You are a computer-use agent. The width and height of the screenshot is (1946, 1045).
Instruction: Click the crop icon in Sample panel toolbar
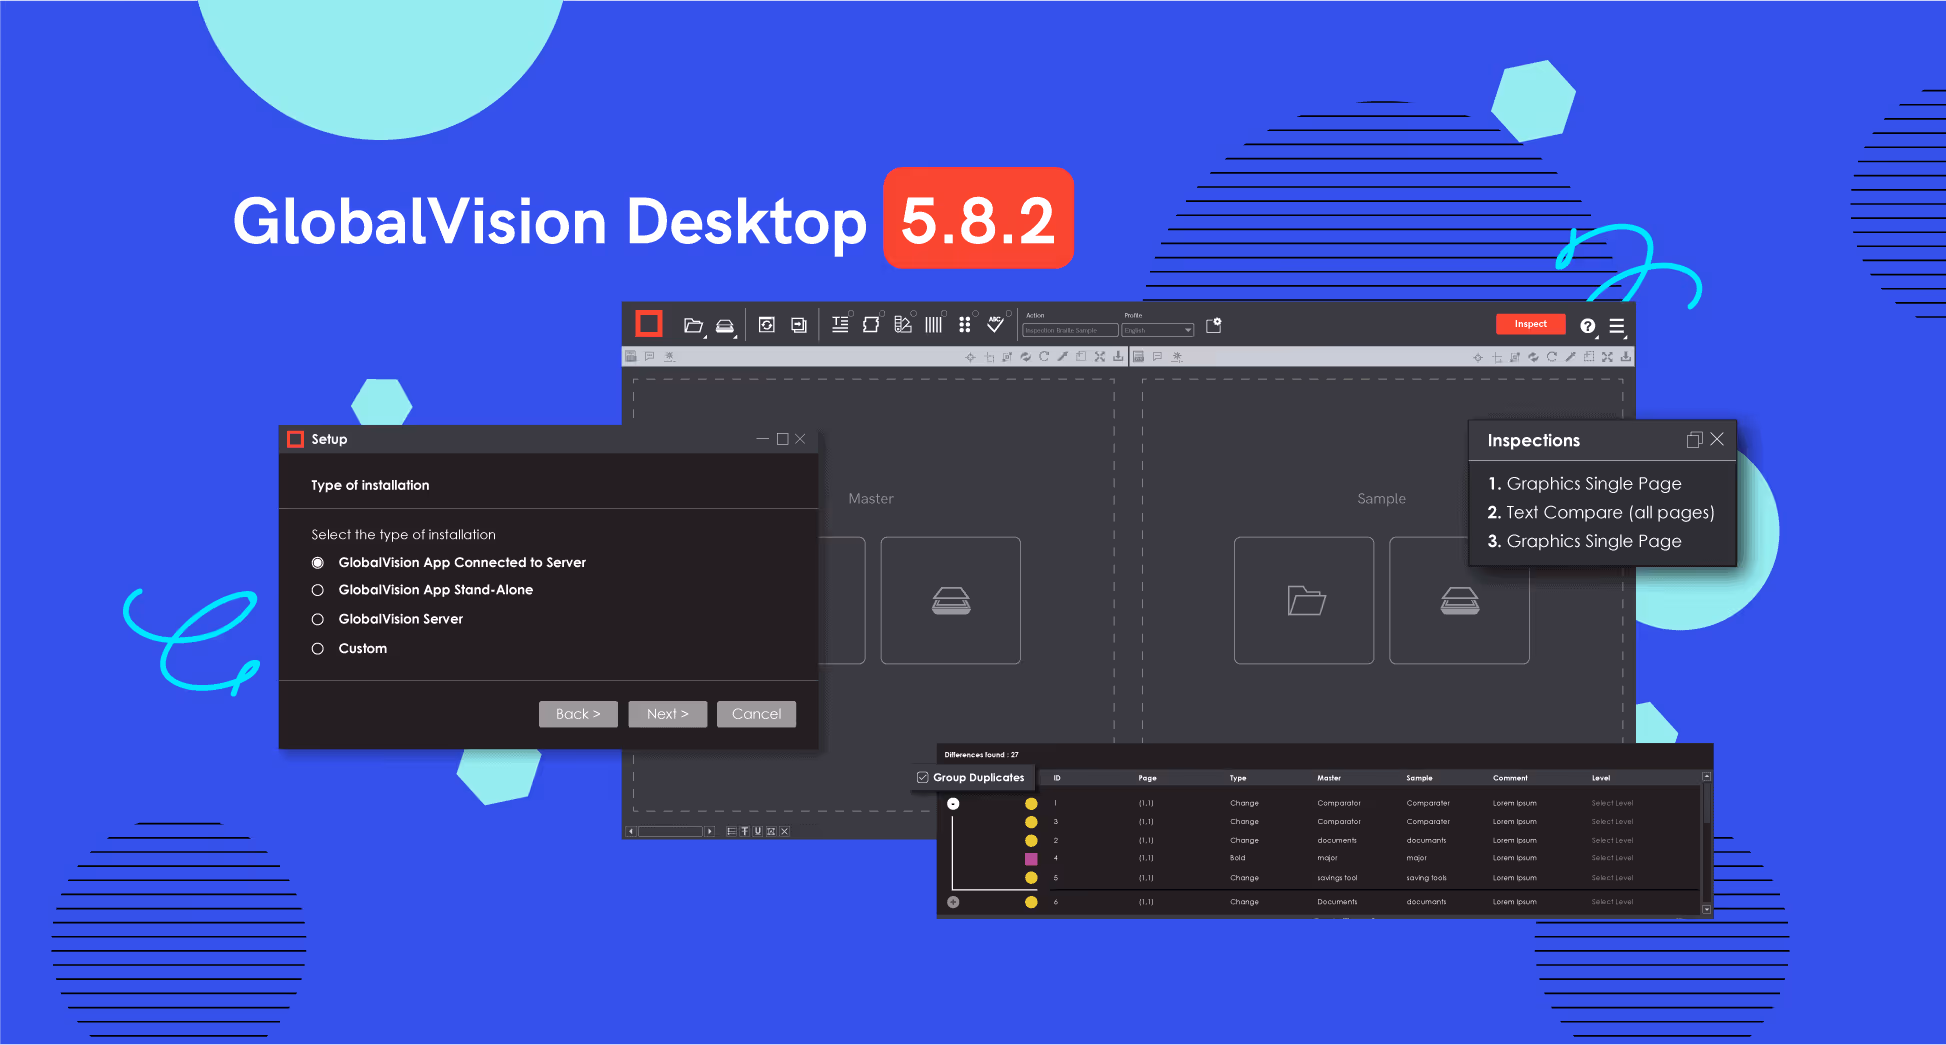pyautogui.click(x=1497, y=357)
